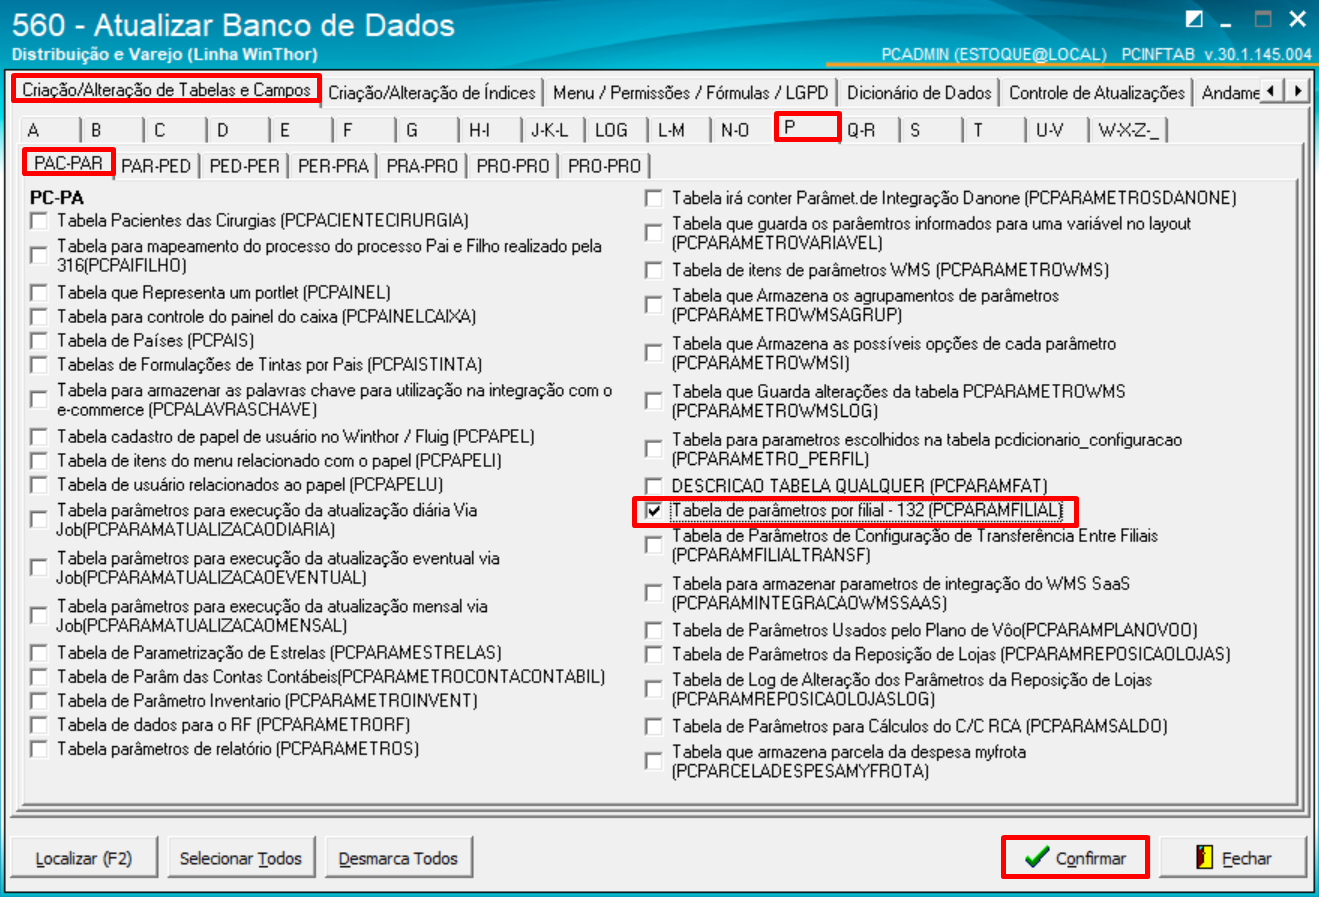Check the PCPALAVRASCHAVE table checkbox
This screenshot has width=1319, height=897.
click(39, 399)
